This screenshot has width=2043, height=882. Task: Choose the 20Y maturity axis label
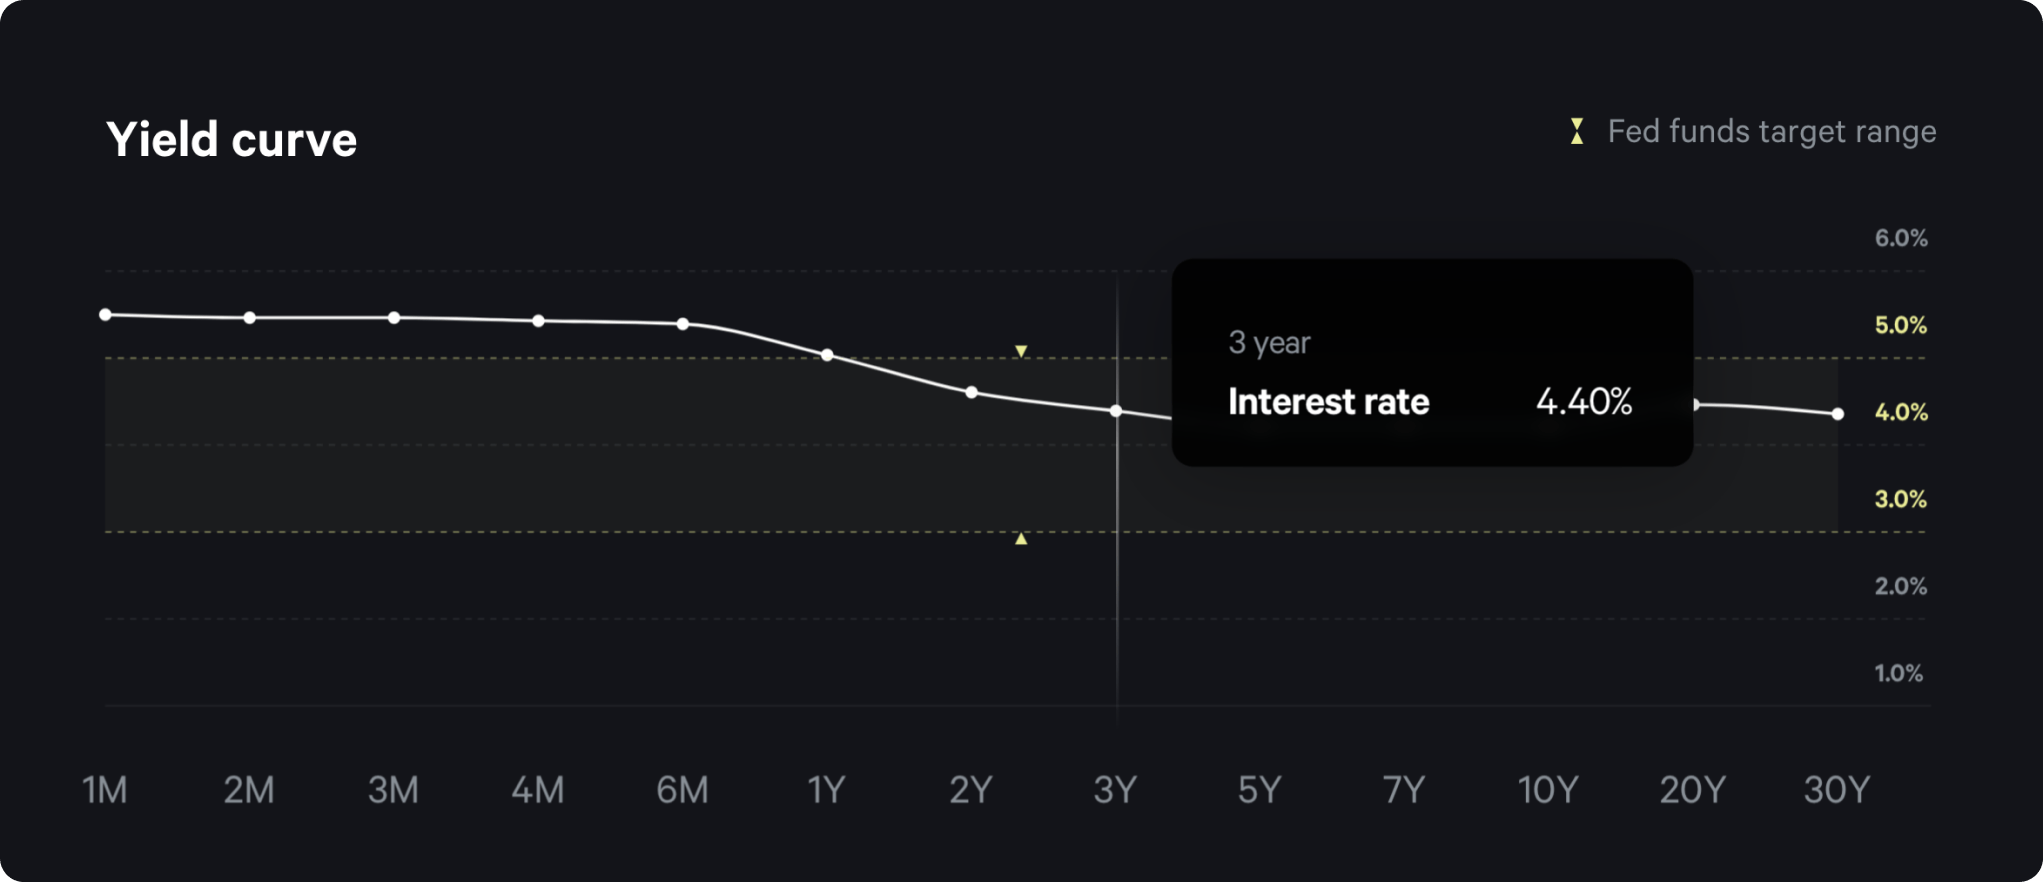point(1692,790)
